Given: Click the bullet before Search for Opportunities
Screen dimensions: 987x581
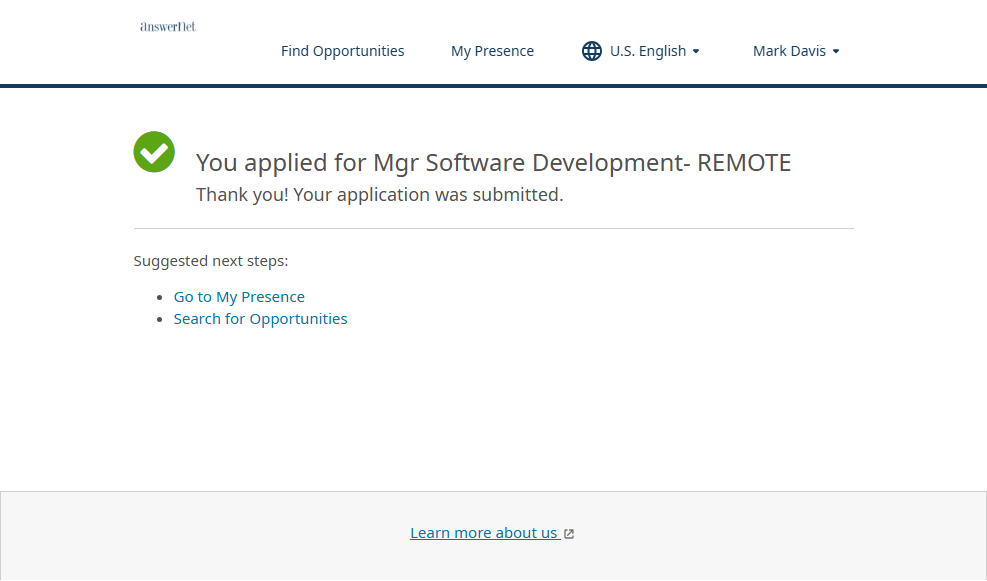Looking at the screenshot, I should [161, 319].
